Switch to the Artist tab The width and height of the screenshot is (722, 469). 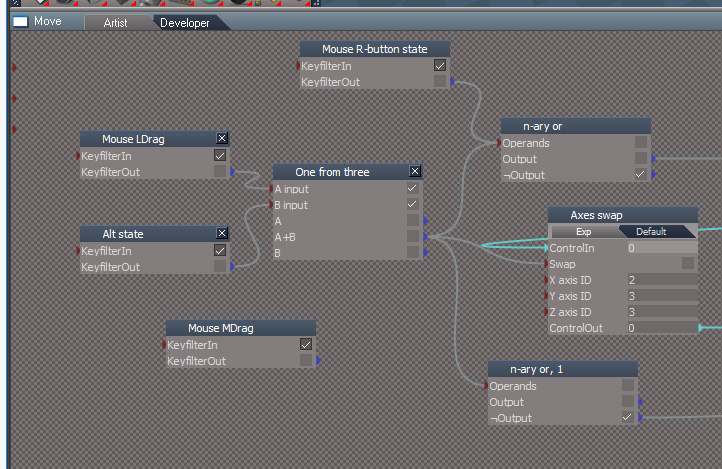[x=115, y=23]
